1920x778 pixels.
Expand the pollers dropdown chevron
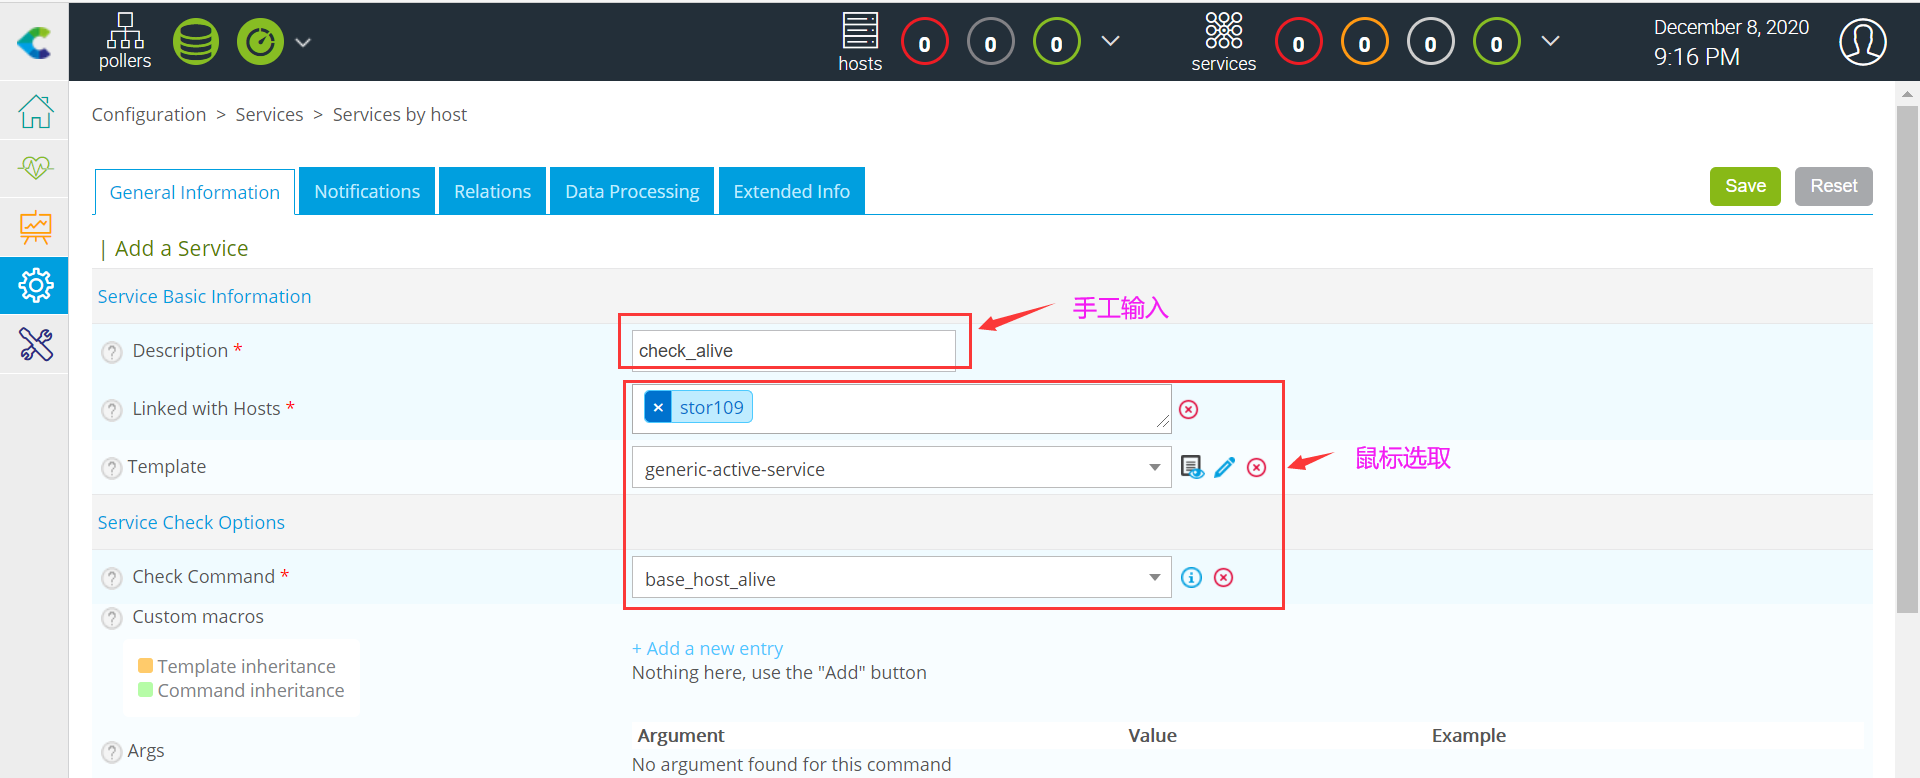pyautogui.click(x=303, y=42)
